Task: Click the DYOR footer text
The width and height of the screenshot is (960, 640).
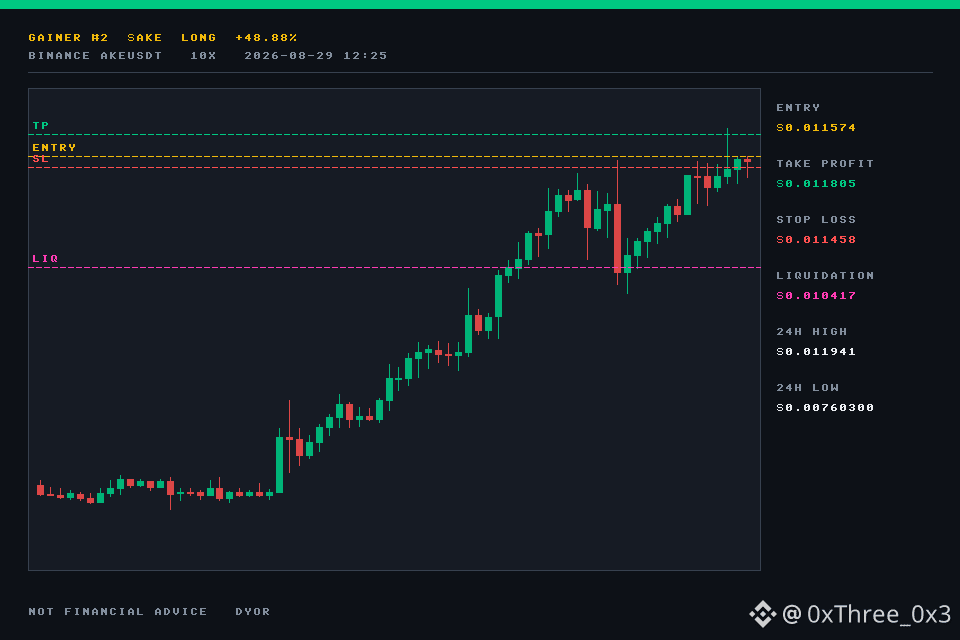Action: 253,611
